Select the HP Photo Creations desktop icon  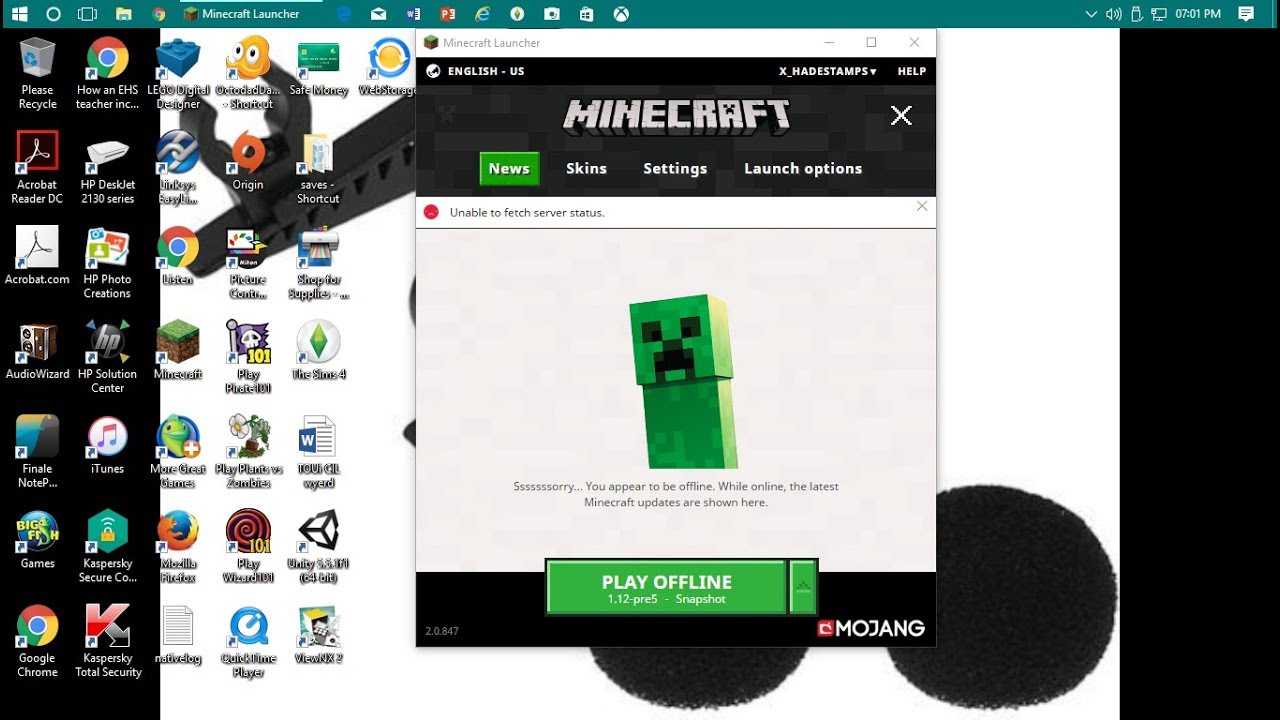point(107,263)
